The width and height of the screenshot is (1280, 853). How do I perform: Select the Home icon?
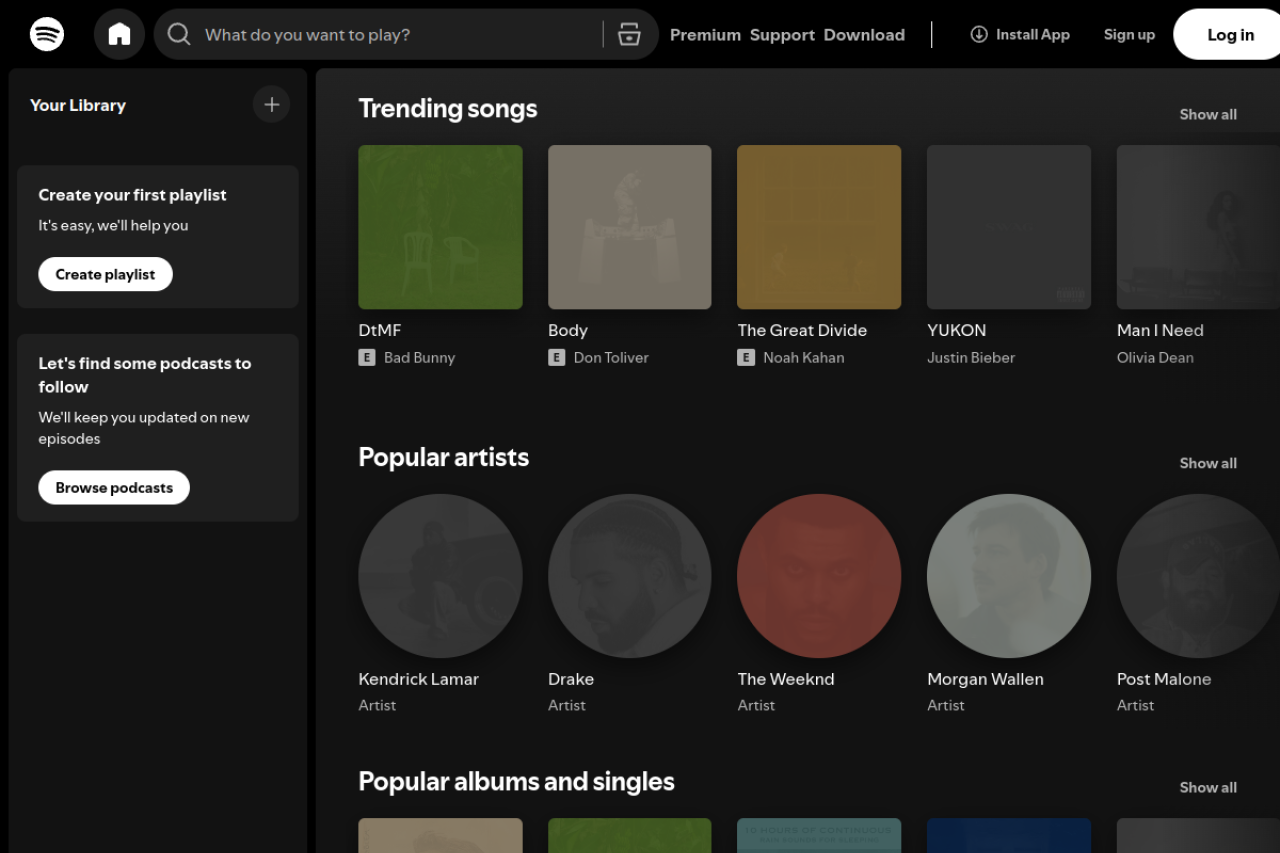point(119,33)
